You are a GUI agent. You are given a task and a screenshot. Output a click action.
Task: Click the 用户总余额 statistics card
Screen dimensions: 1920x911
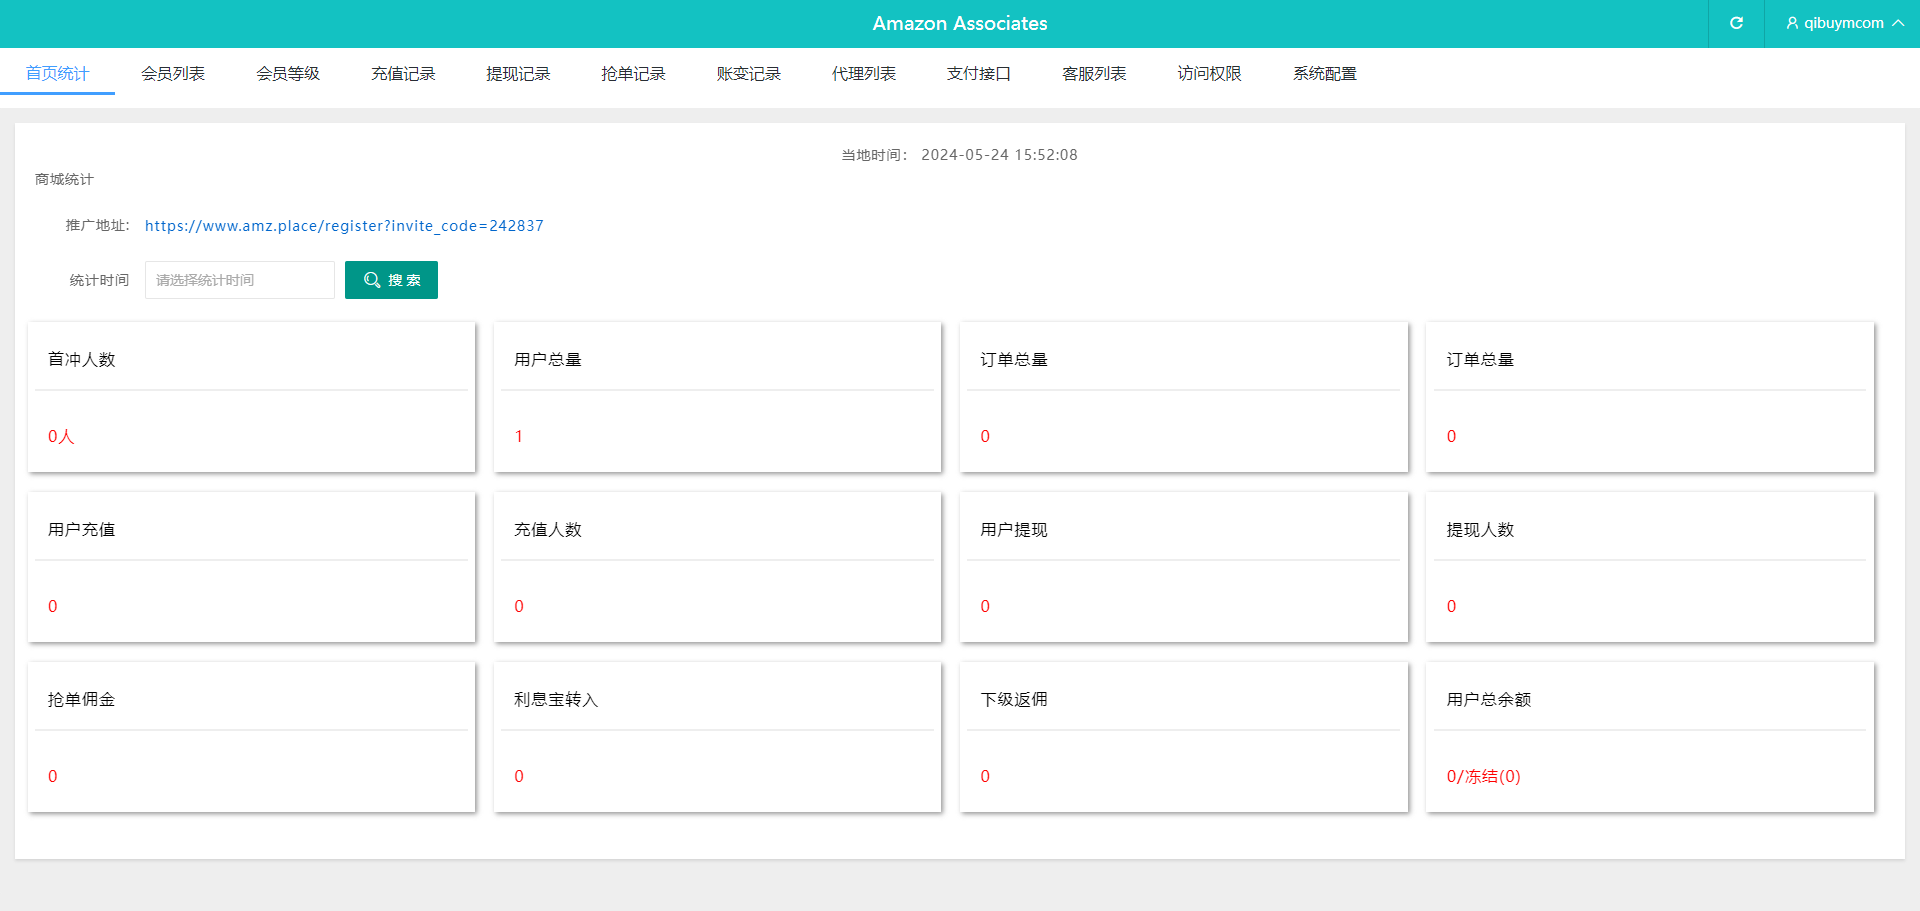(1649, 737)
